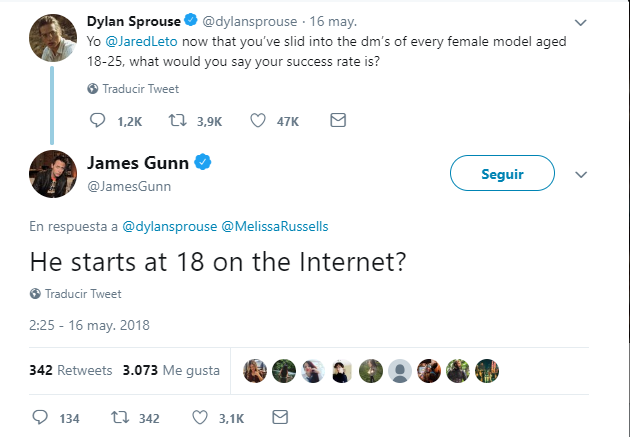Share James Gunn's tweet by message icon
630x437 pixels.
(280, 417)
